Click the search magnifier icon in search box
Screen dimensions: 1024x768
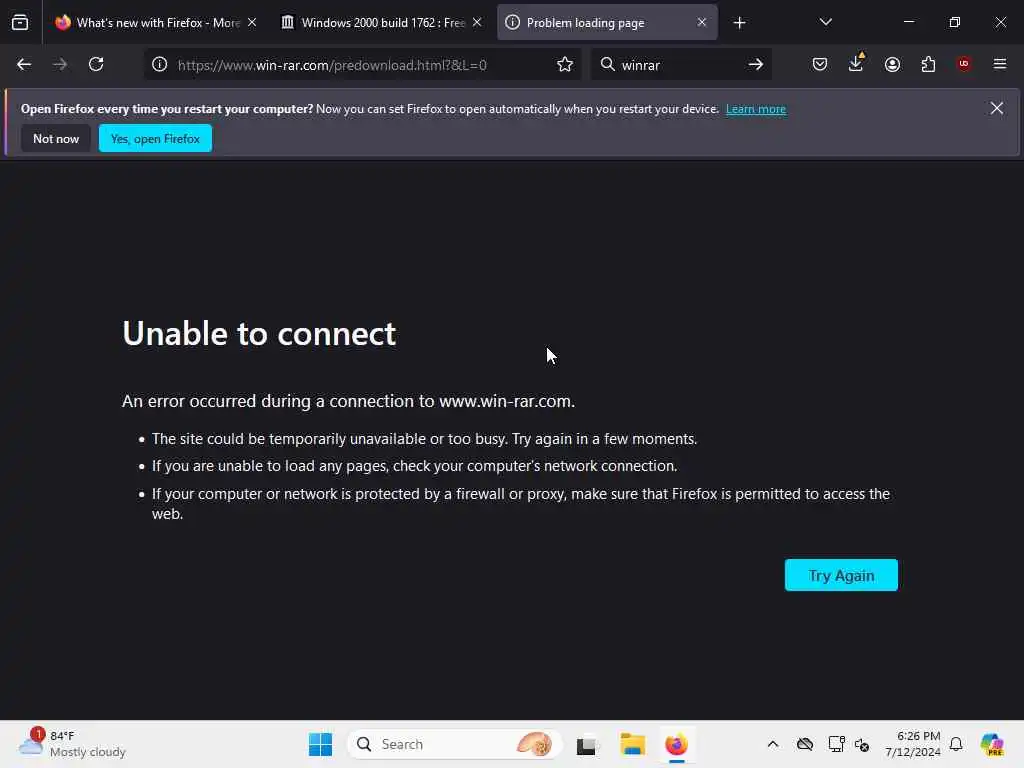[607, 65]
